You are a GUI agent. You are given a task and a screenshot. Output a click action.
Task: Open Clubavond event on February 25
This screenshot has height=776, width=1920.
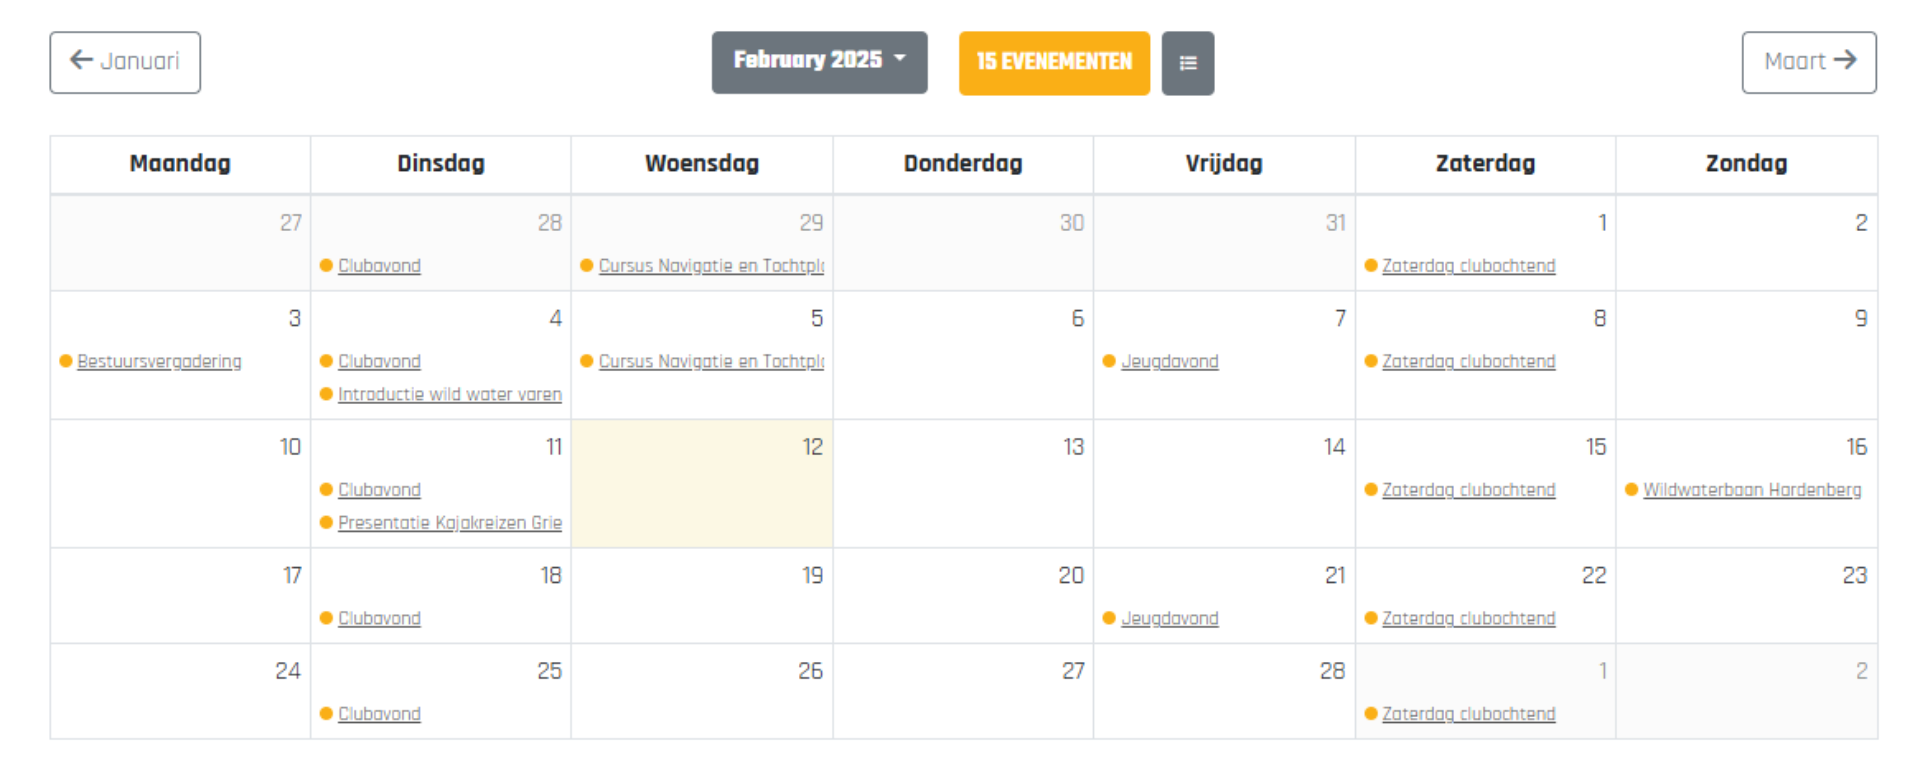pyautogui.click(x=379, y=714)
